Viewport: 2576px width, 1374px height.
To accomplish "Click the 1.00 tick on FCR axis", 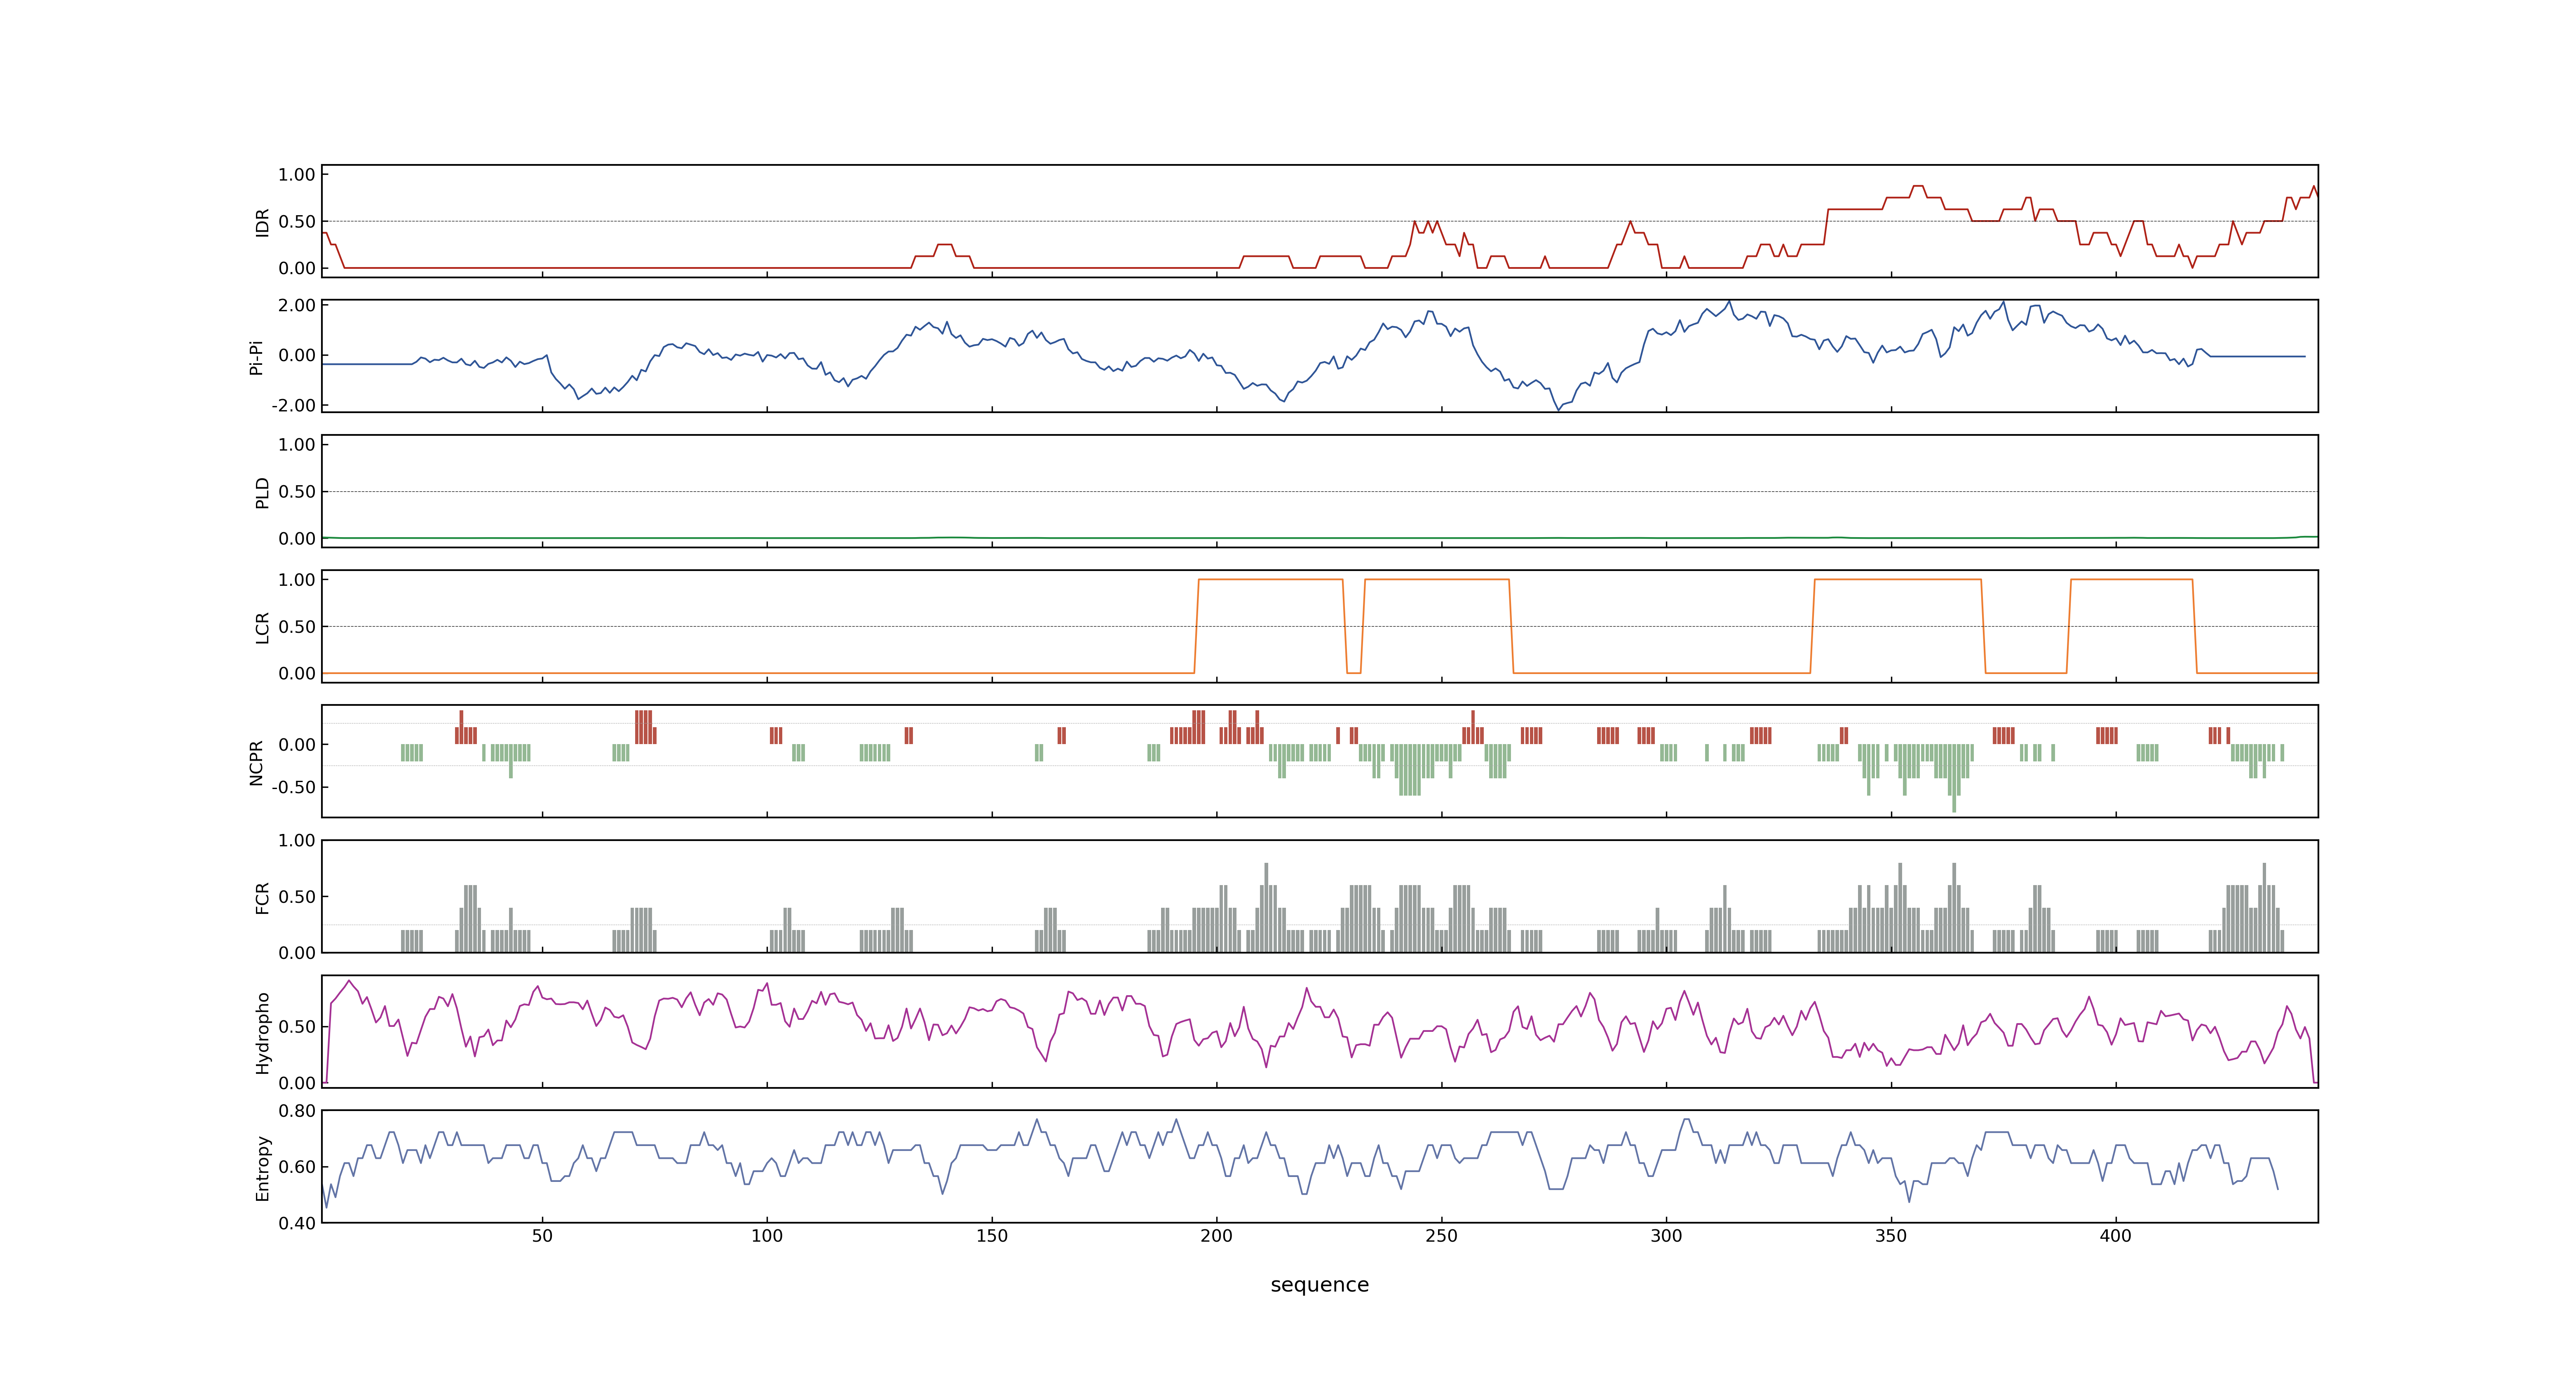I will coord(297,841).
